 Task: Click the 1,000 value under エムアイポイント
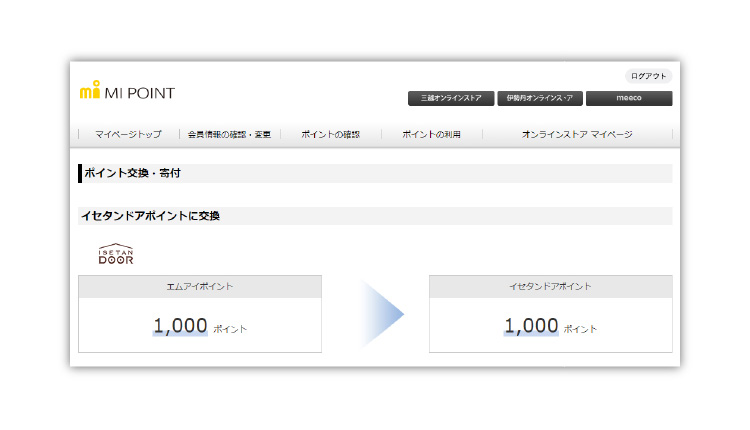point(180,326)
